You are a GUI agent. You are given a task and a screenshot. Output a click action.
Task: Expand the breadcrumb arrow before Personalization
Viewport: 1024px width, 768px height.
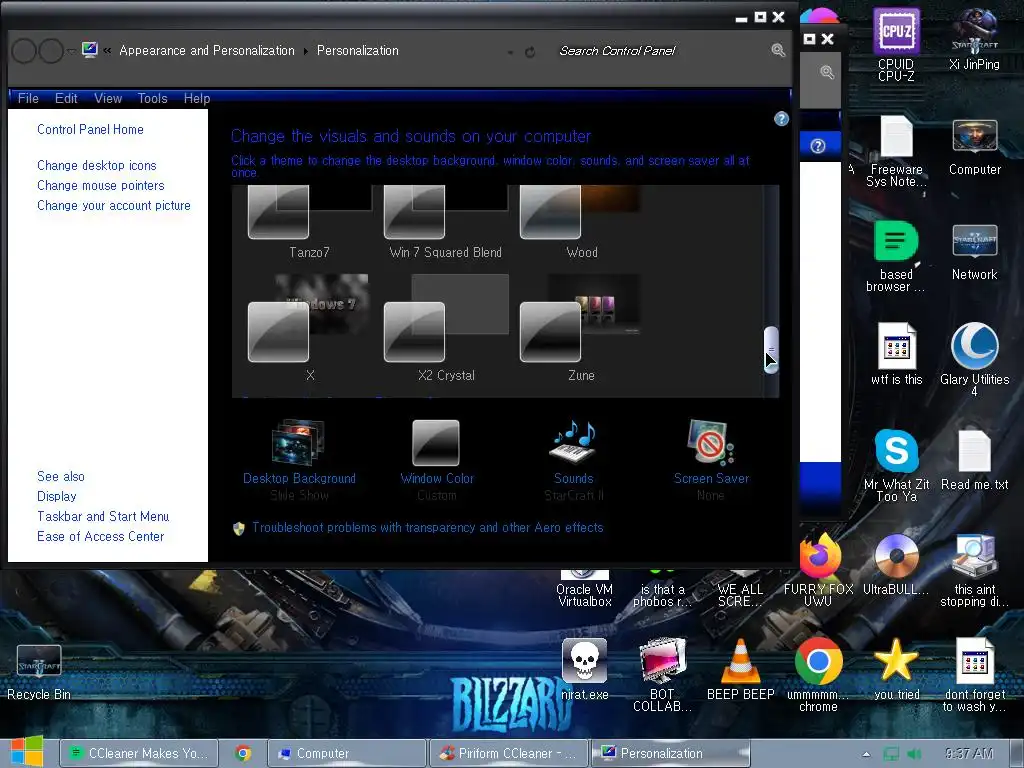(306, 51)
